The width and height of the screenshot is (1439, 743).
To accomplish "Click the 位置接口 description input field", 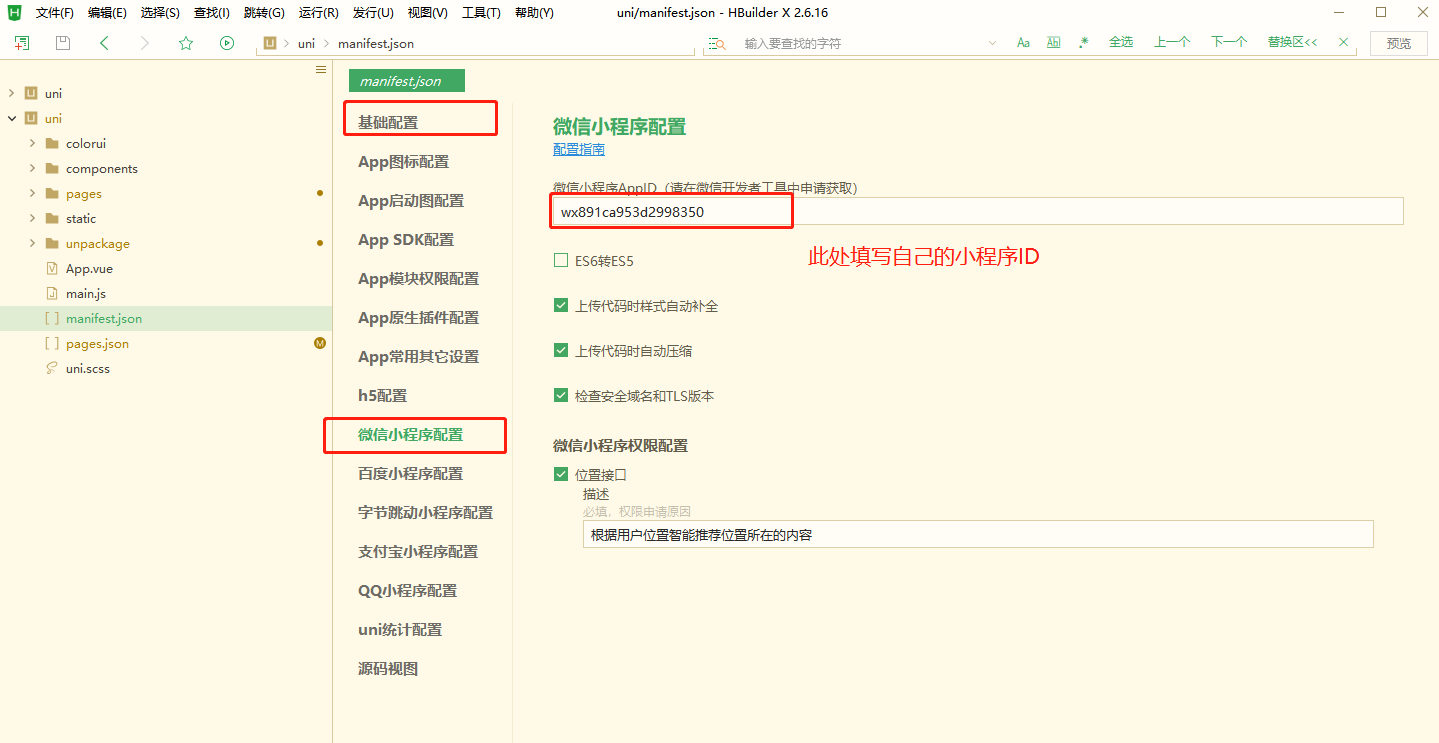I will [x=978, y=534].
